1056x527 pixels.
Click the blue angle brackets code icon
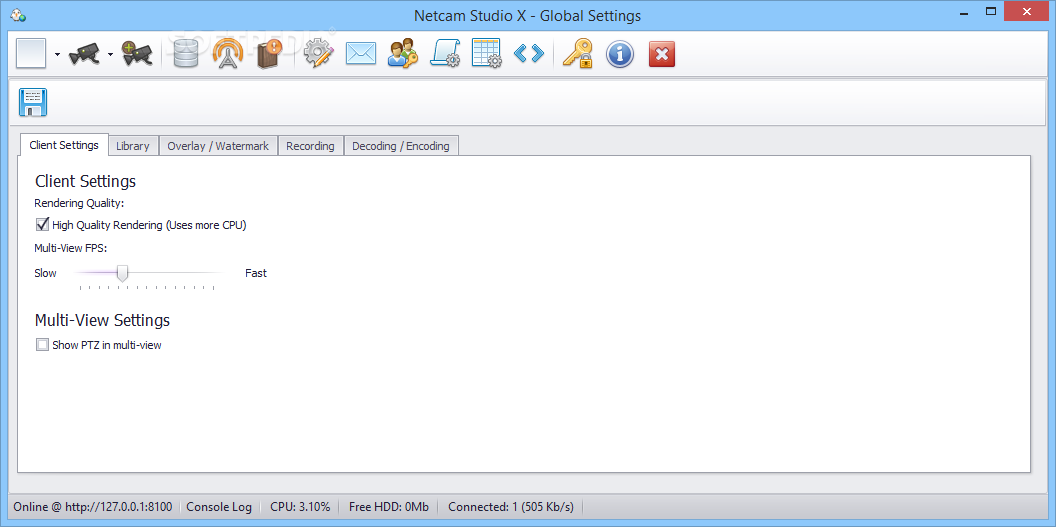[x=529, y=53]
